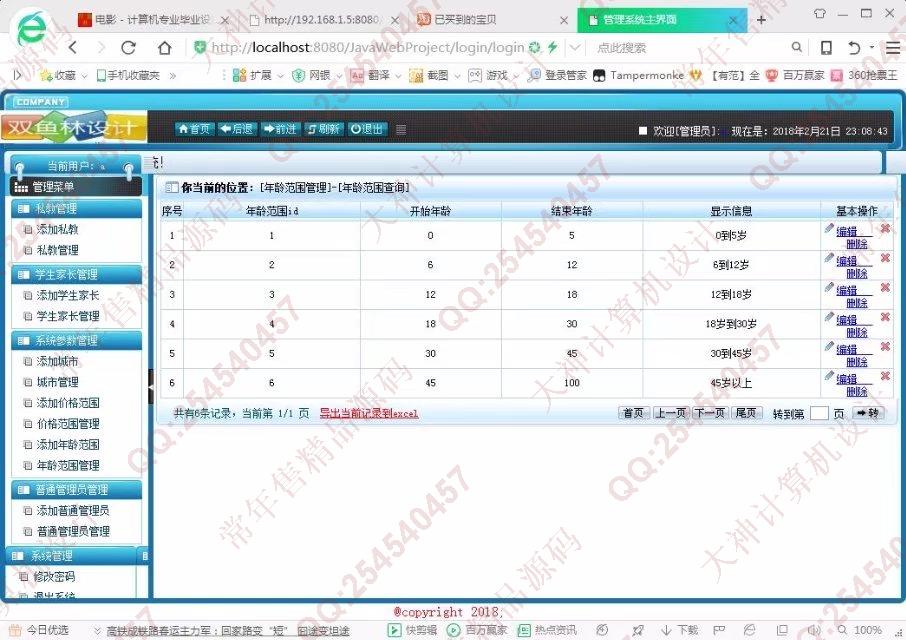Focus the 转到第 page number field

(x=819, y=414)
